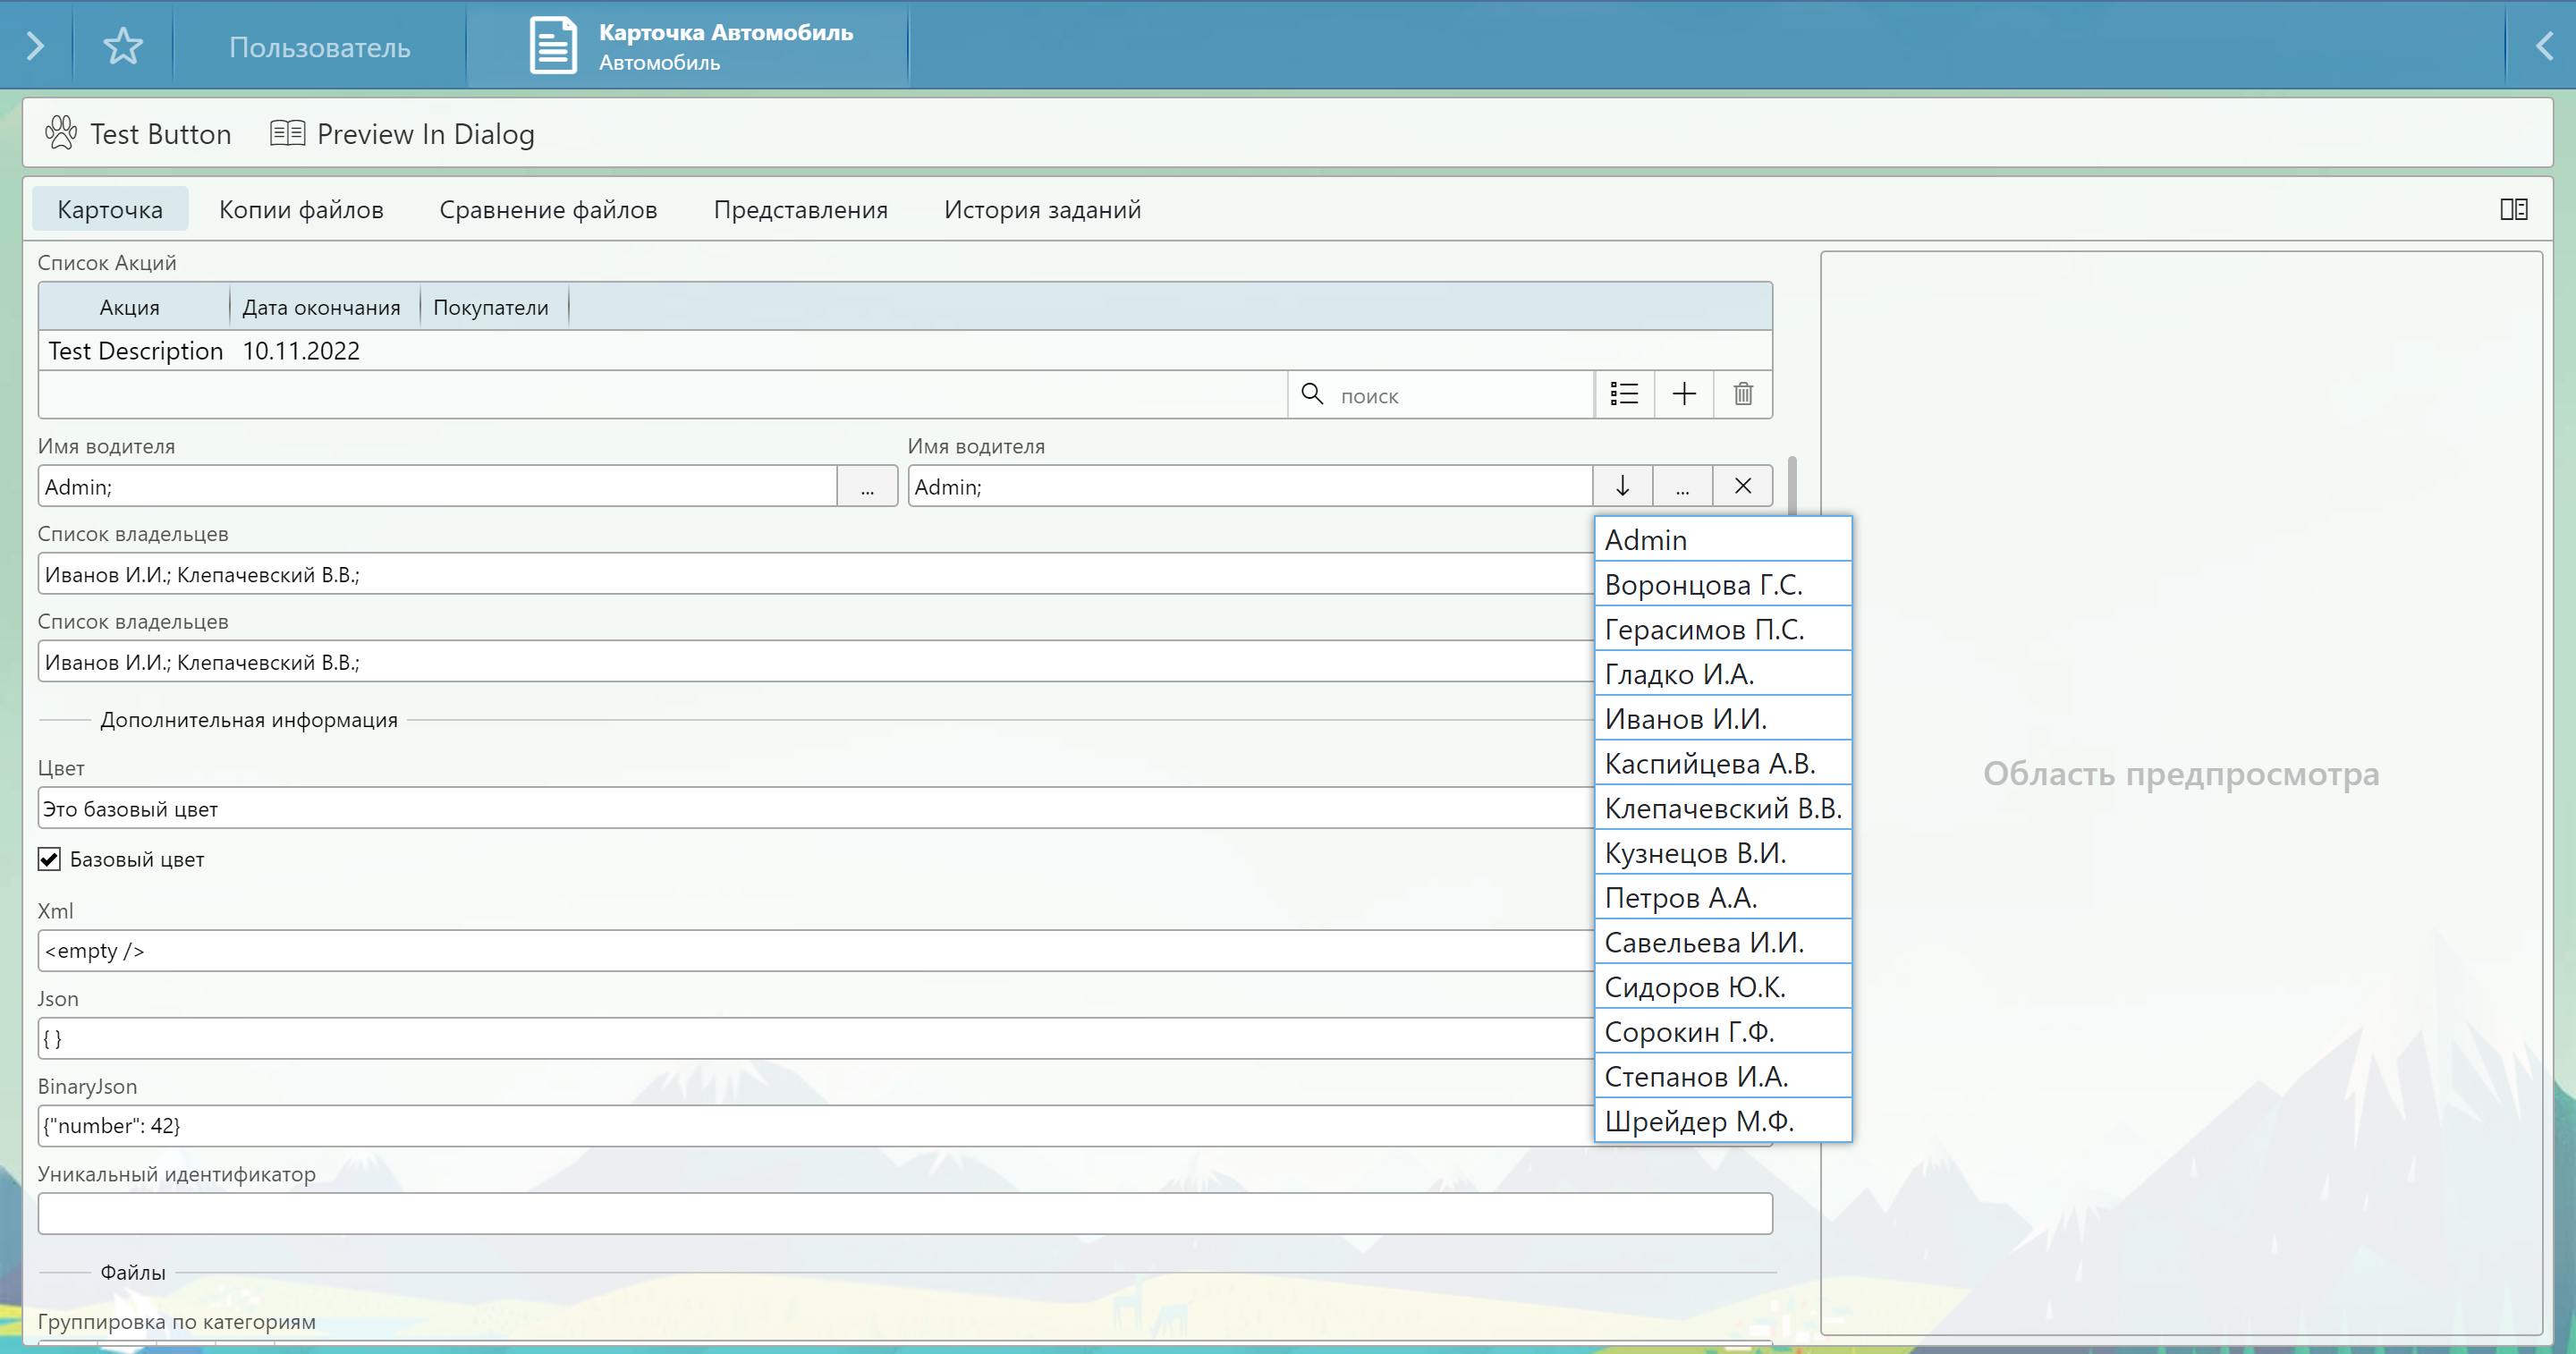Click the favorites star icon

coord(123,46)
